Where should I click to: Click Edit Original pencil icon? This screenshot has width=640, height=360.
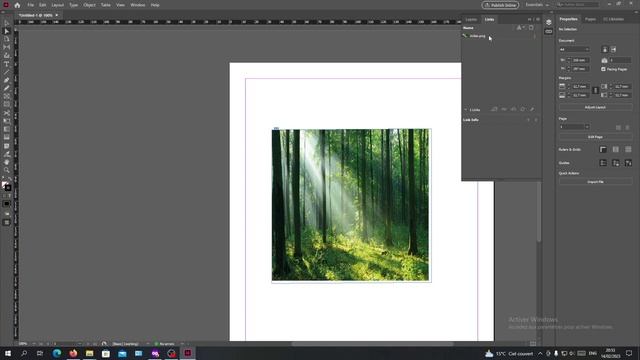click(x=532, y=109)
